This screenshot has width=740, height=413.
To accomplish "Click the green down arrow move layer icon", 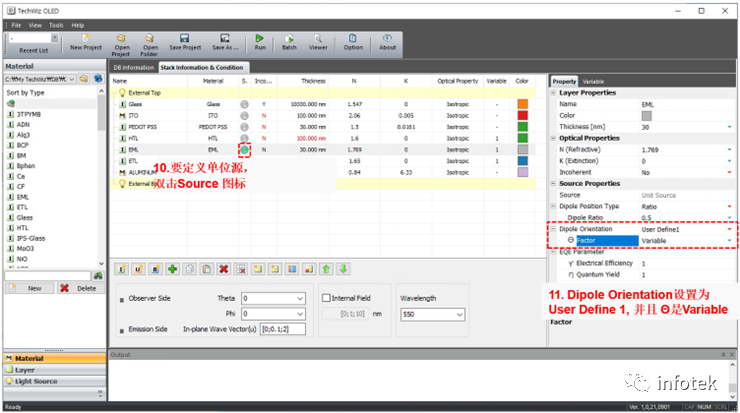I will [343, 269].
